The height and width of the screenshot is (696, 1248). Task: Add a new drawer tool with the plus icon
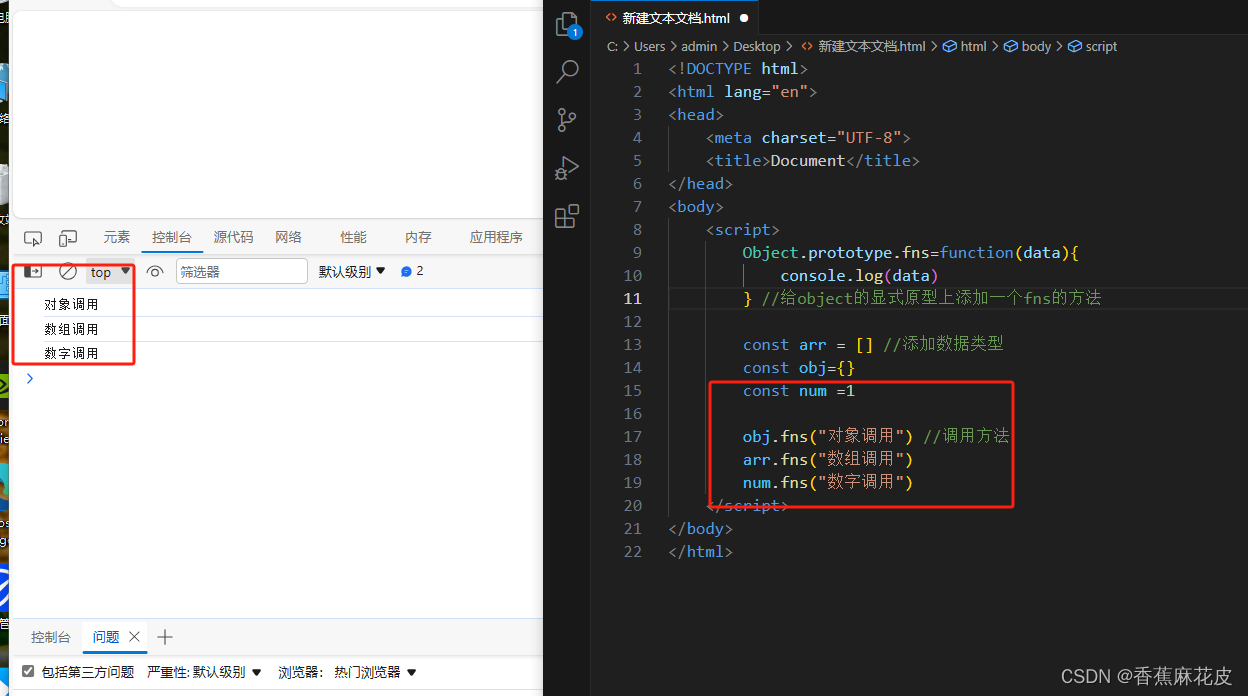tap(166, 637)
